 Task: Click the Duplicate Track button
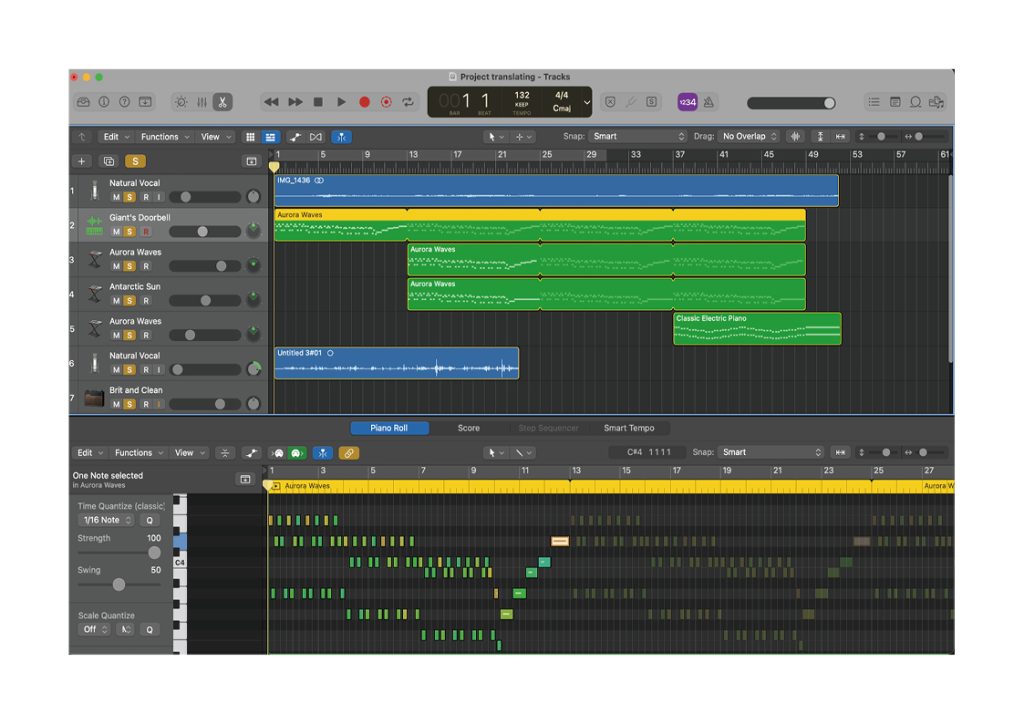(108, 161)
